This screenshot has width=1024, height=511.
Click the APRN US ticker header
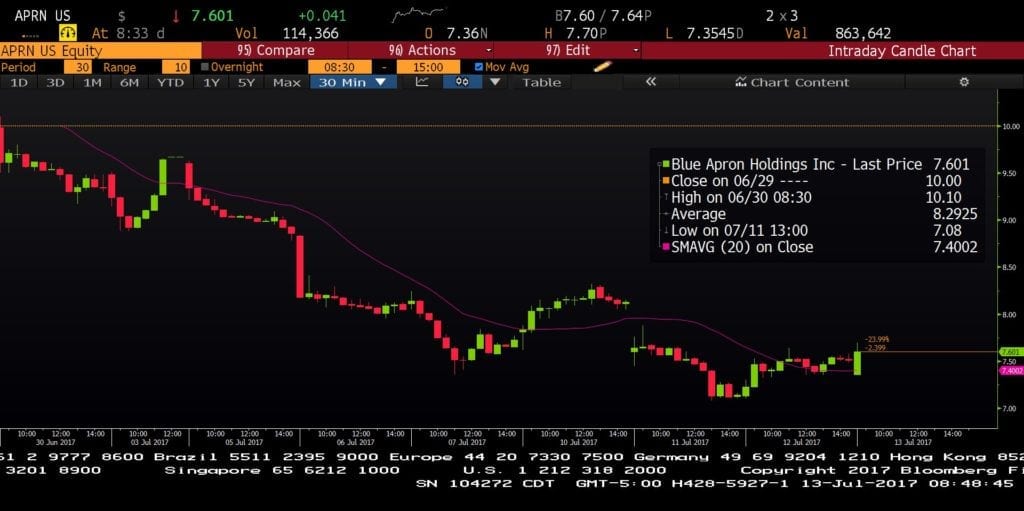43,16
